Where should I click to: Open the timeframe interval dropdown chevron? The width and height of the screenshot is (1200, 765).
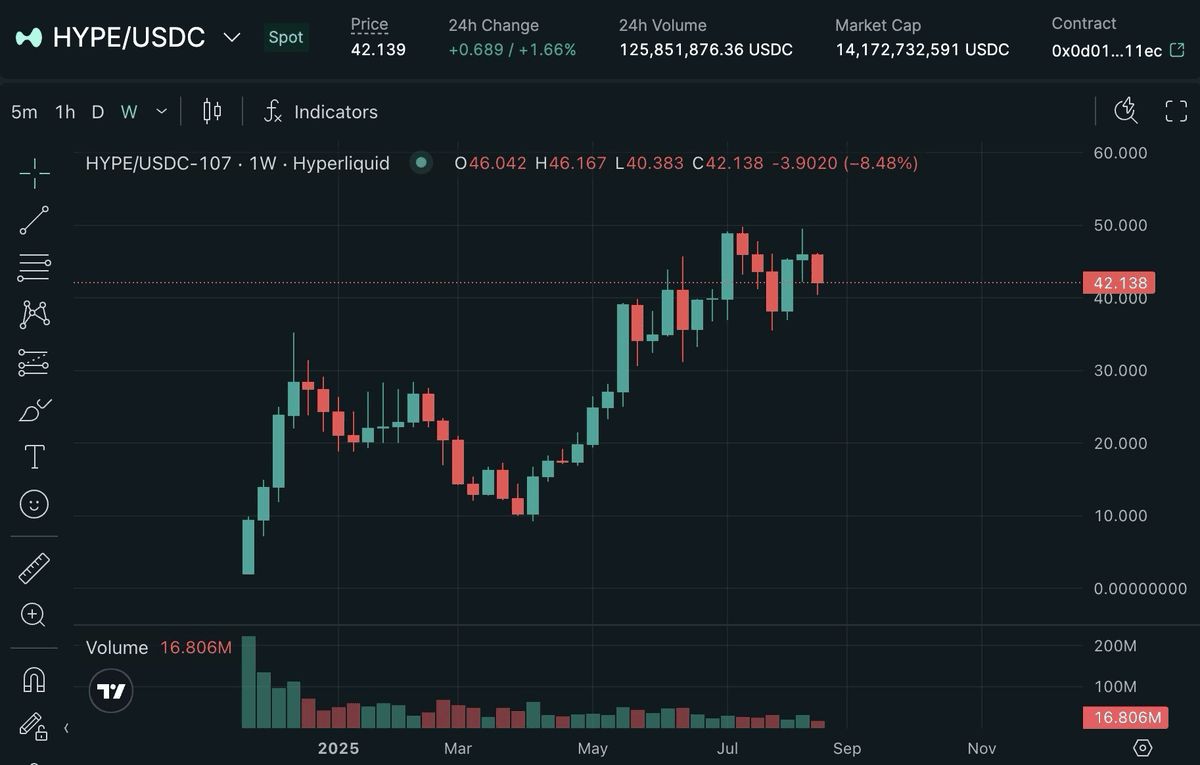pos(161,112)
